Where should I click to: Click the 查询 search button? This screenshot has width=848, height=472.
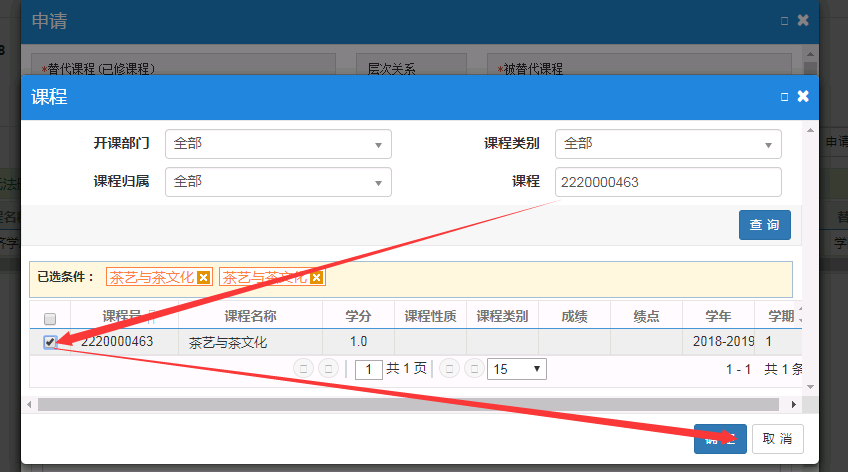[x=764, y=225]
